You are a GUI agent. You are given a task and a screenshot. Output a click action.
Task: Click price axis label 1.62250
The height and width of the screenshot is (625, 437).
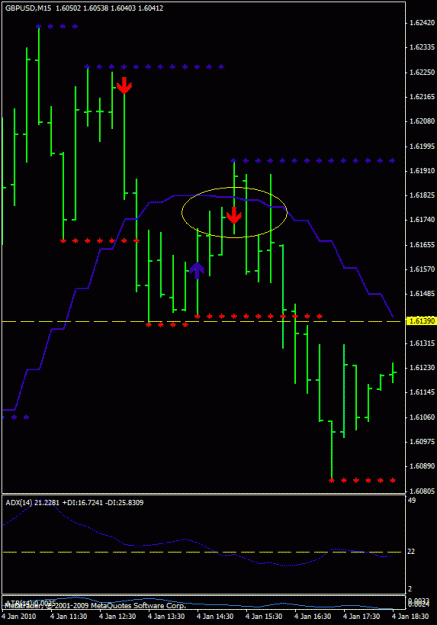click(422, 72)
